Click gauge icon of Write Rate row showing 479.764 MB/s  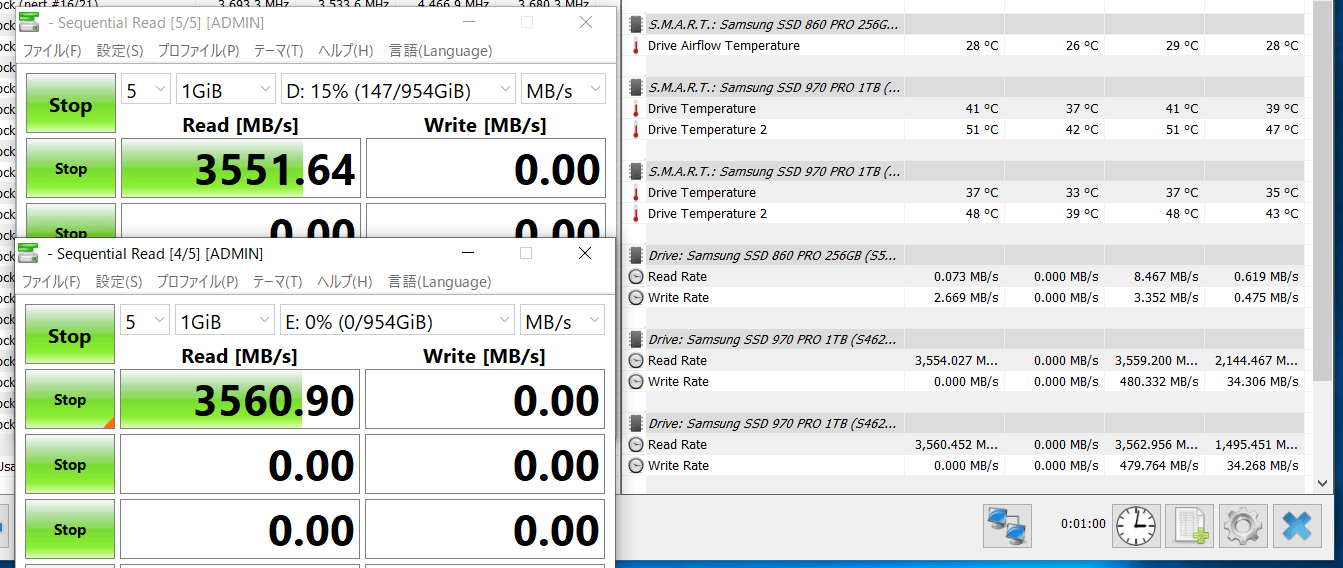tap(636, 466)
